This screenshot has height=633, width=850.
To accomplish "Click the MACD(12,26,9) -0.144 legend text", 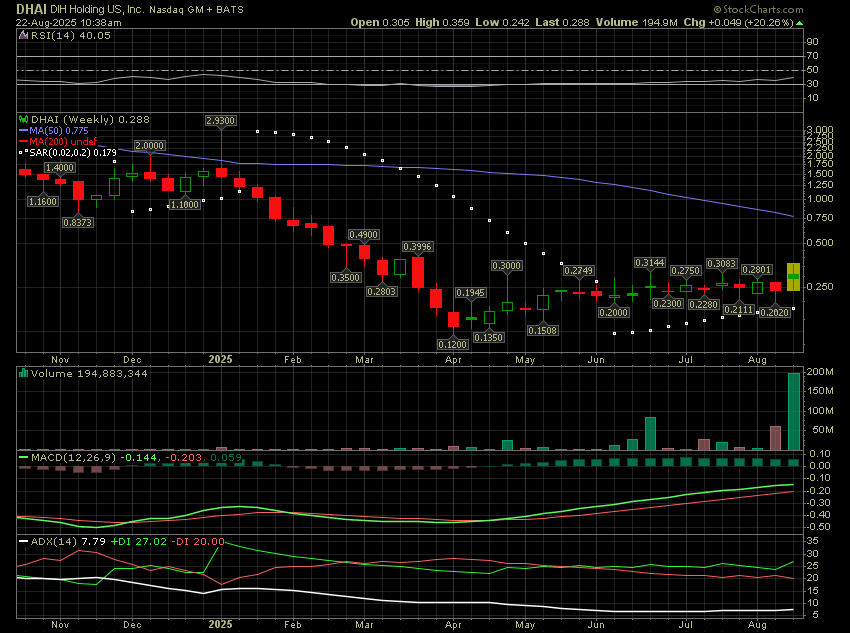I will click(94, 457).
